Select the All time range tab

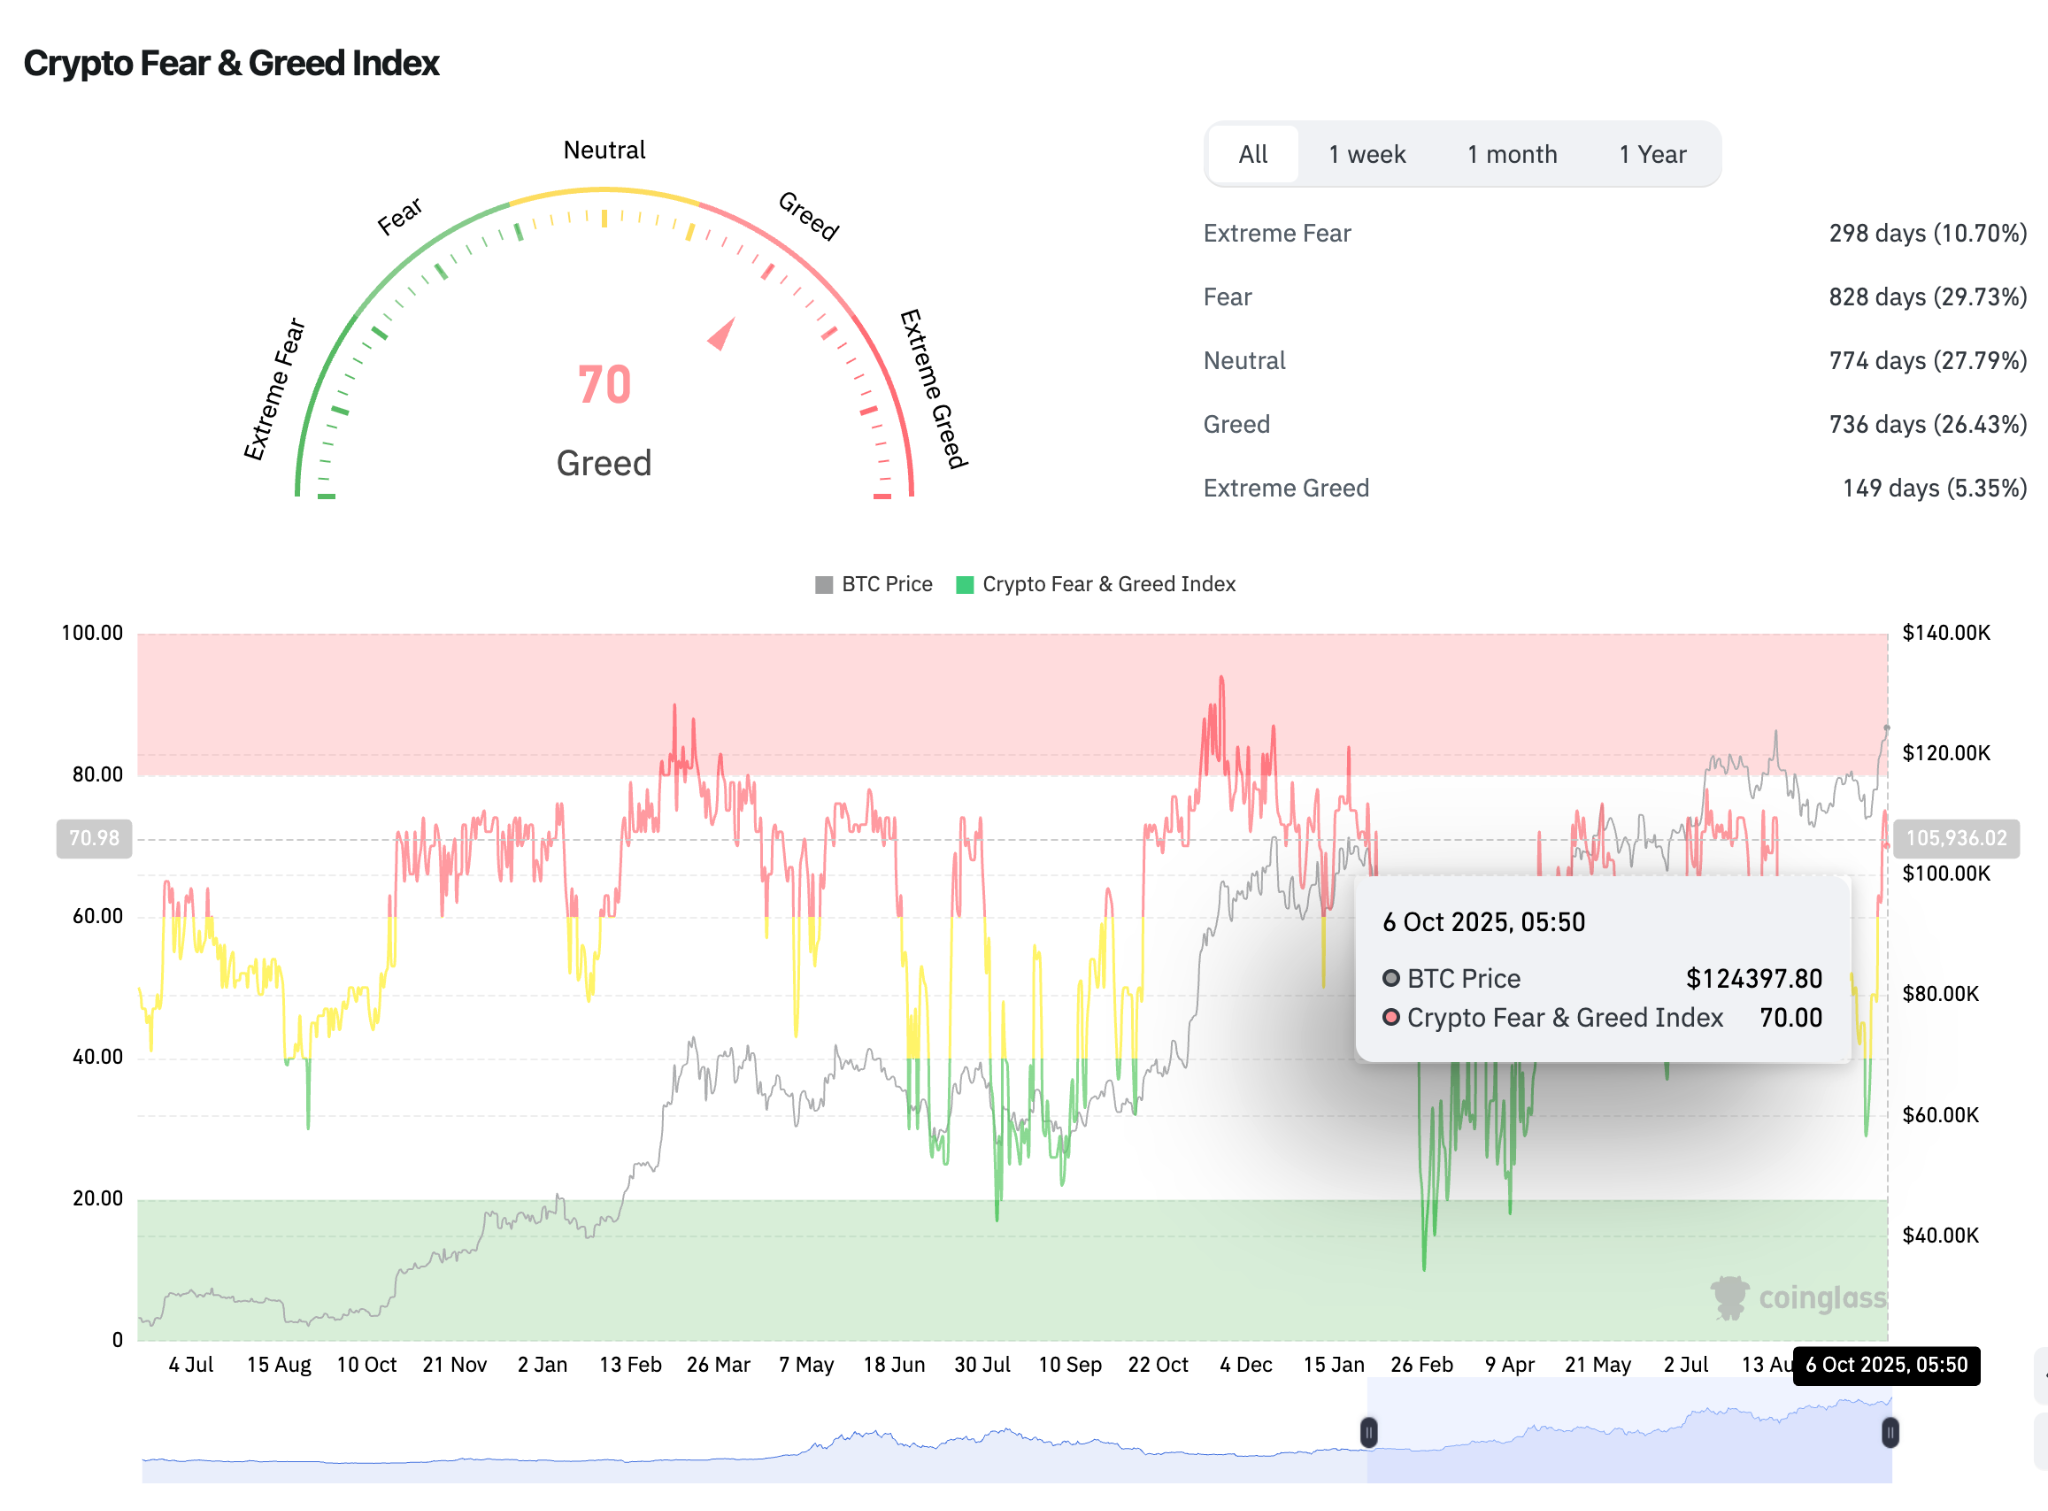point(1252,155)
